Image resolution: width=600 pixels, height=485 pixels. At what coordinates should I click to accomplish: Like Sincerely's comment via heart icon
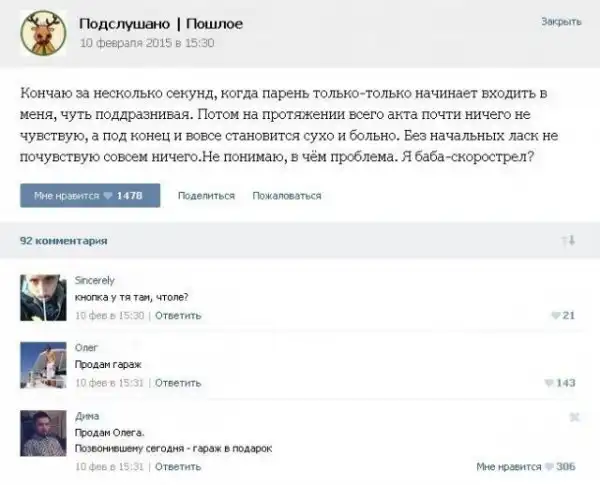point(555,315)
